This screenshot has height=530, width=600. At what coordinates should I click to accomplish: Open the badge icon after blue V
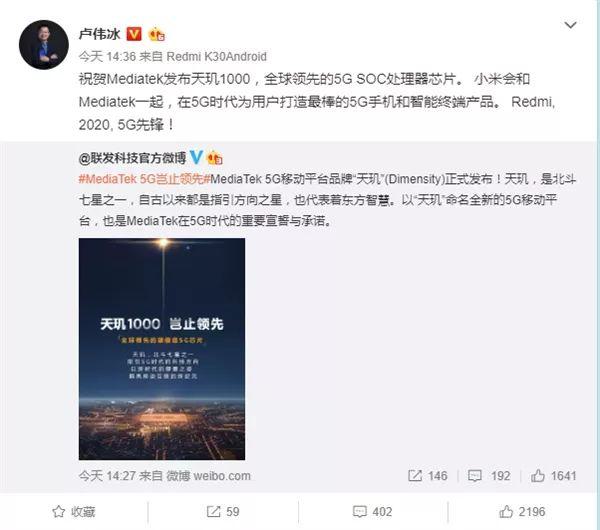(x=214, y=158)
